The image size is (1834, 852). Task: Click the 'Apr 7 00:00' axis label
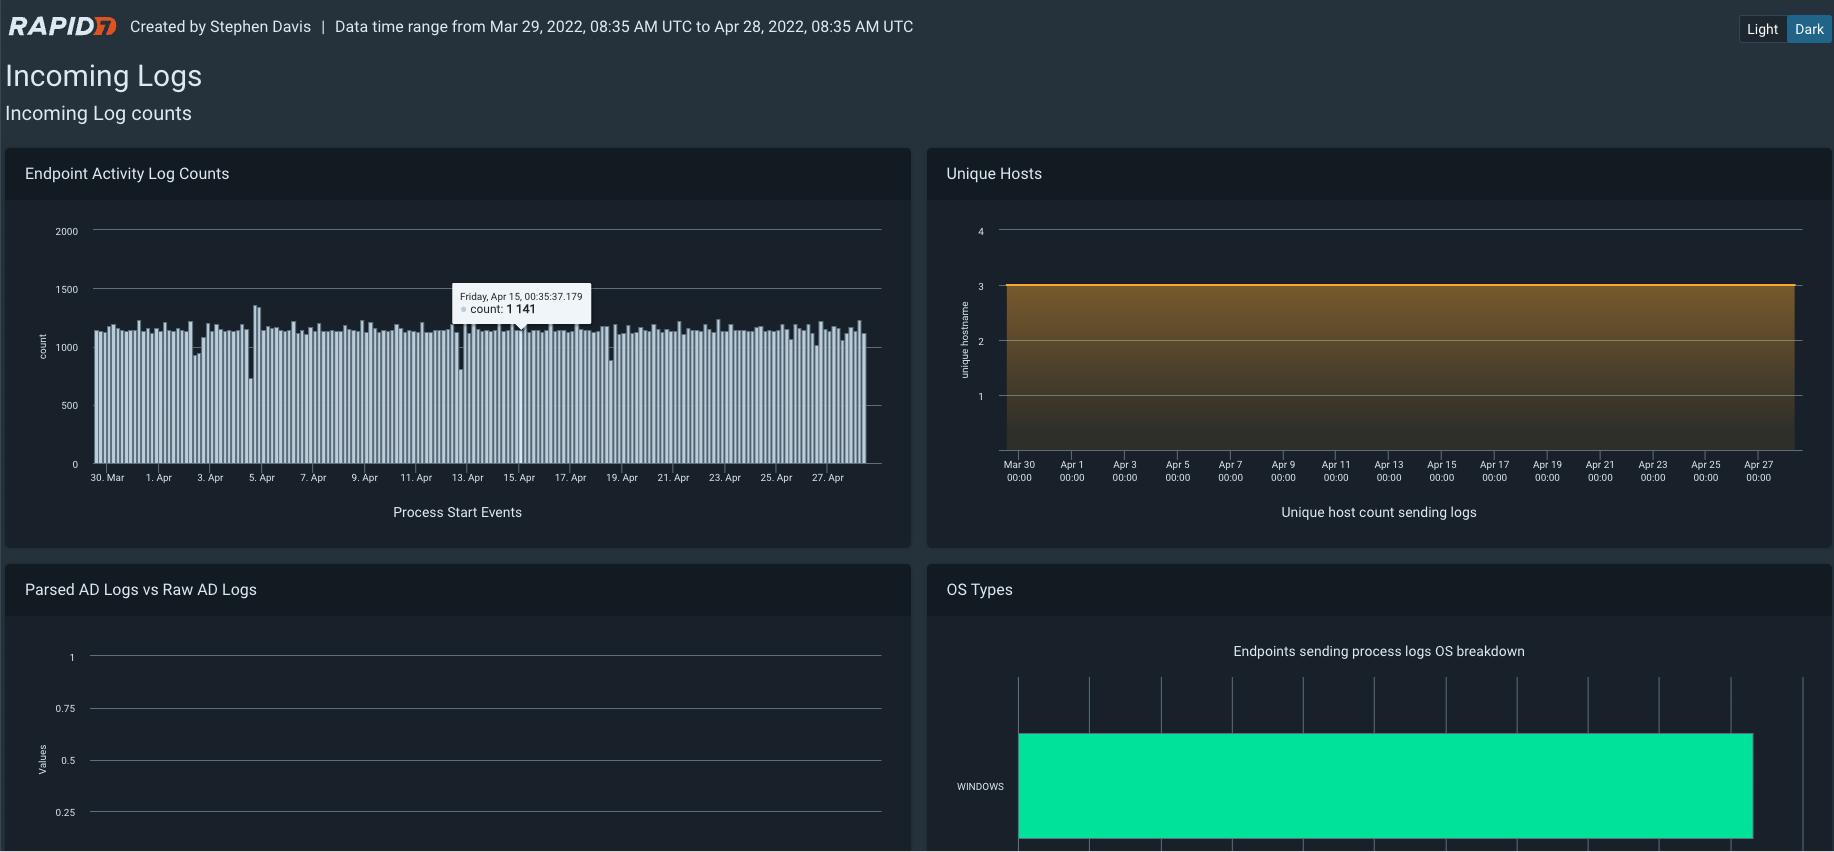point(1230,471)
